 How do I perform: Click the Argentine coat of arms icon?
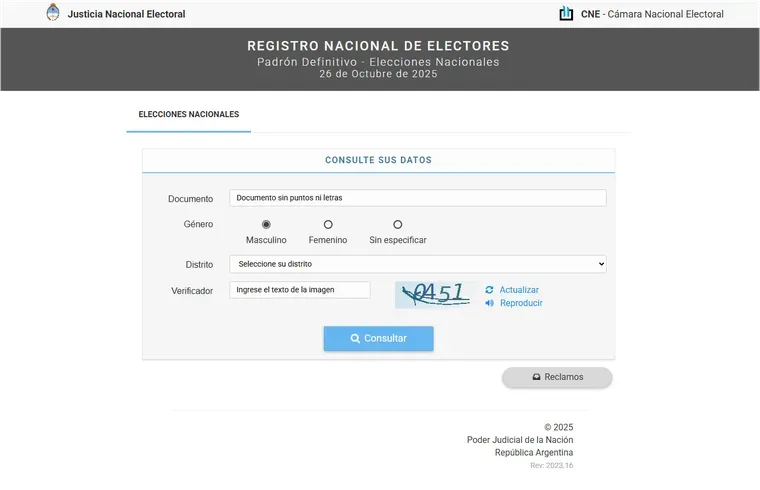[x=53, y=13]
